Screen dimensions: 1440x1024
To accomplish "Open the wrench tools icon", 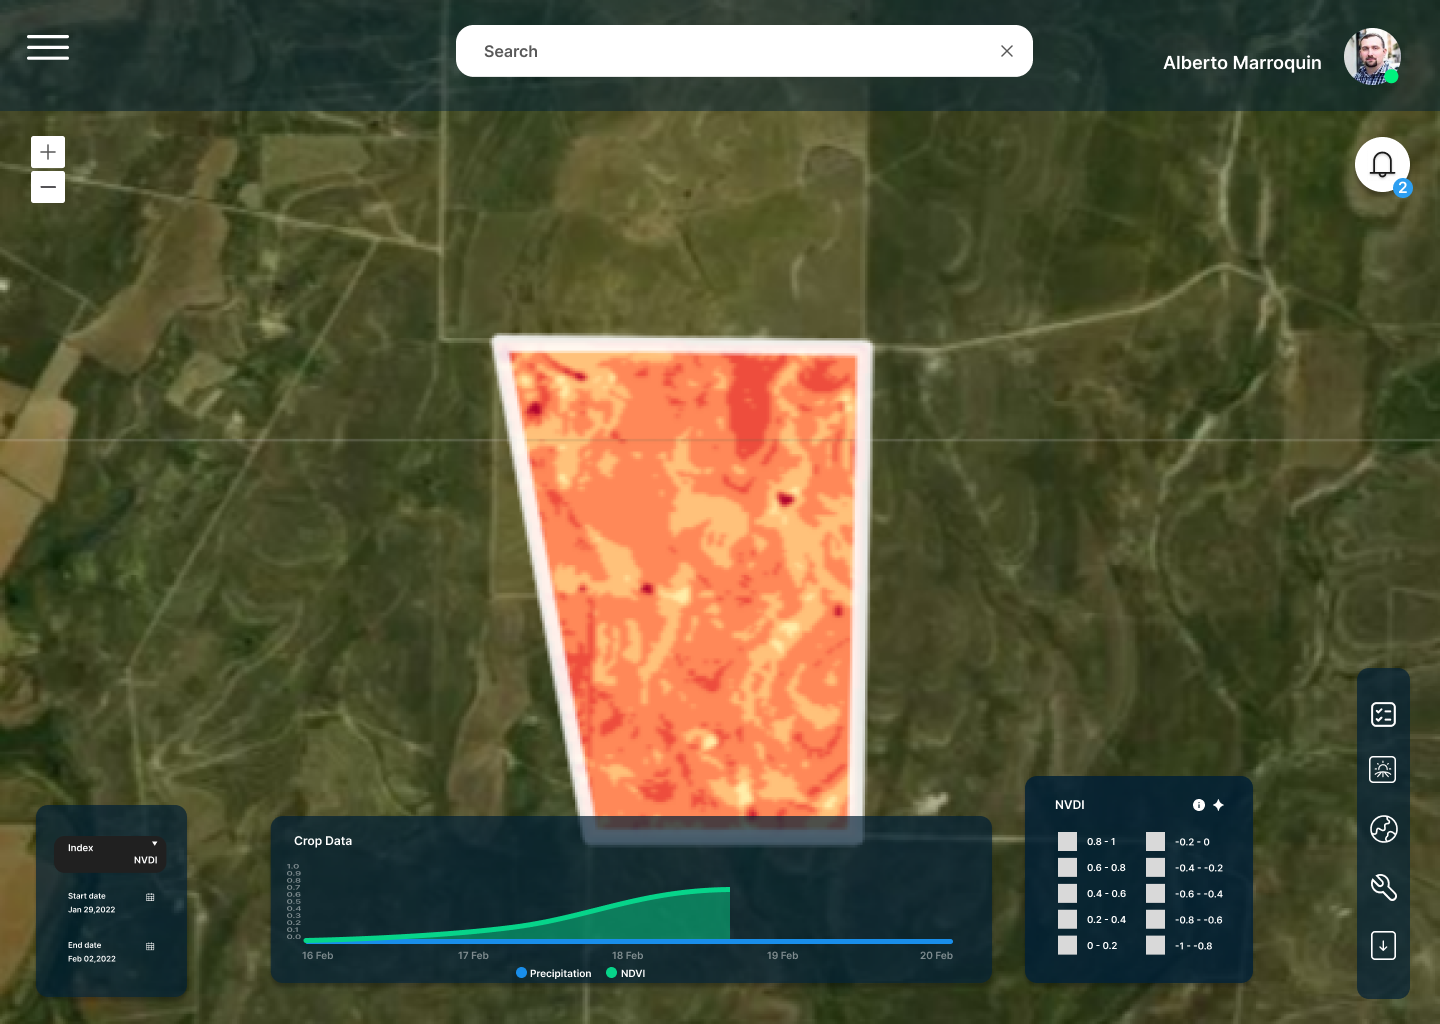I will [x=1383, y=887].
